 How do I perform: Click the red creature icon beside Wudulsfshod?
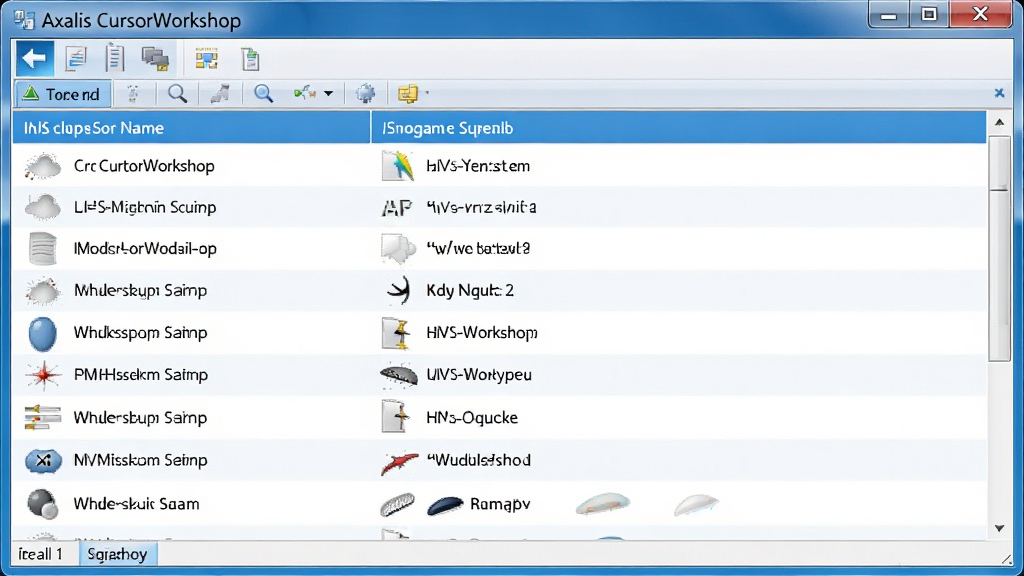click(x=399, y=462)
